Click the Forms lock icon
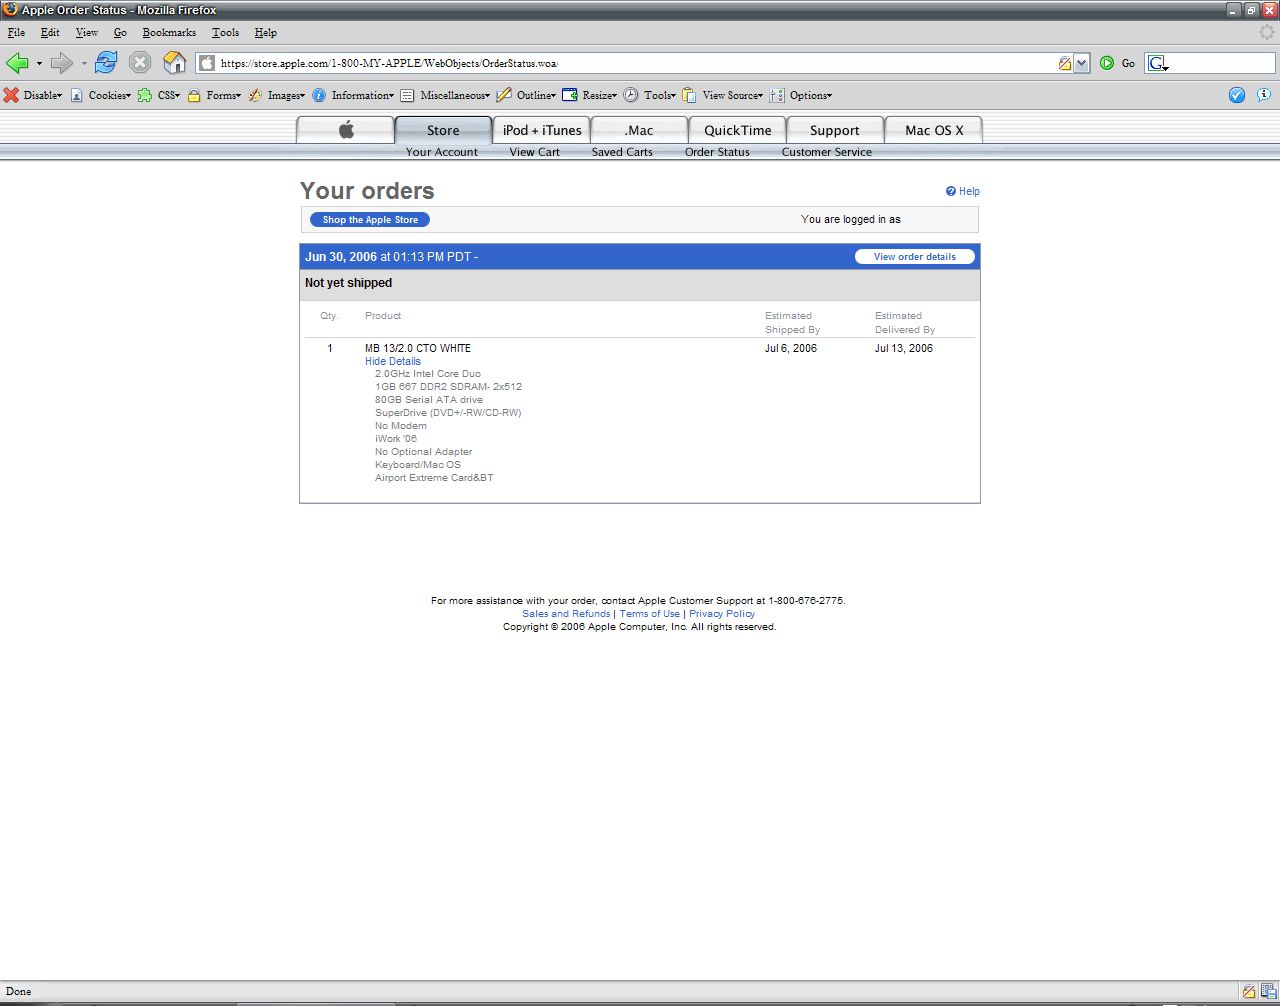Image resolution: width=1280 pixels, height=1006 pixels. pyautogui.click(x=195, y=95)
